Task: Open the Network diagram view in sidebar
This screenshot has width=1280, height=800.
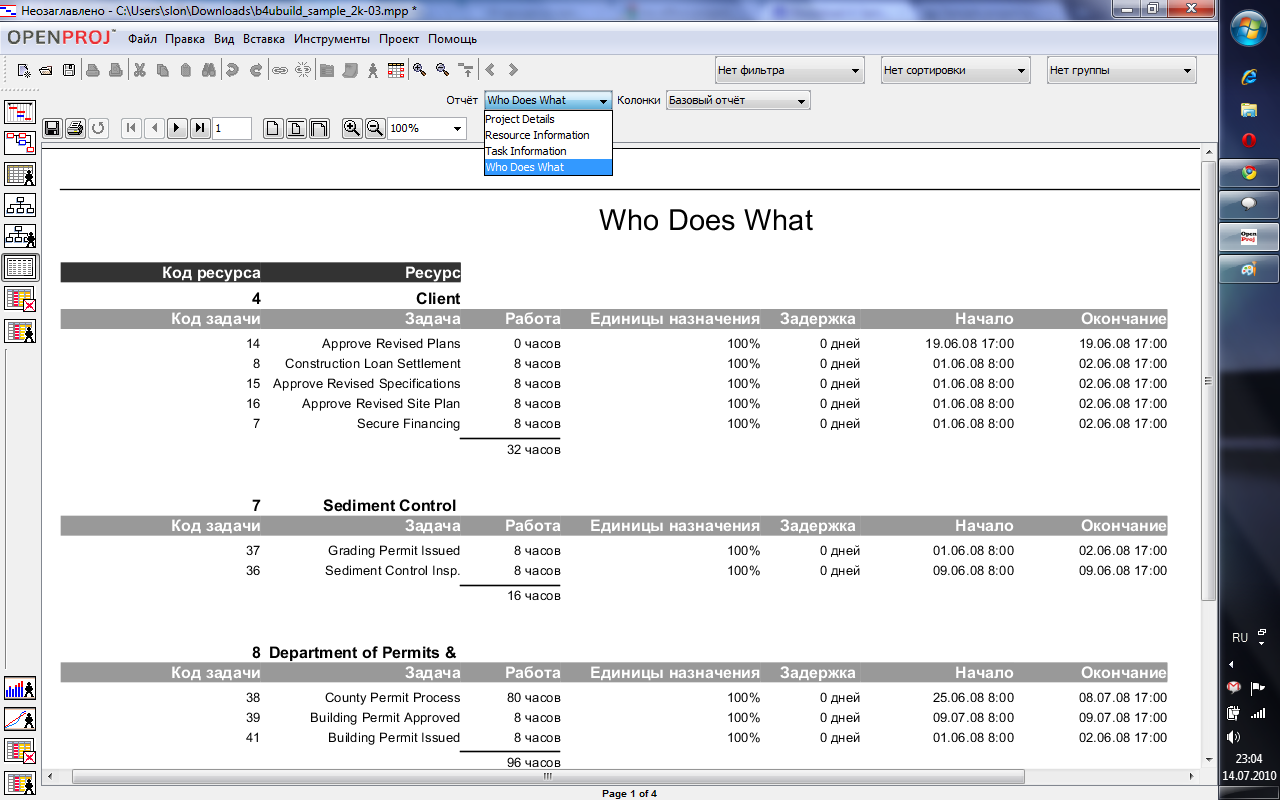Action: click(x=20, y=143)
